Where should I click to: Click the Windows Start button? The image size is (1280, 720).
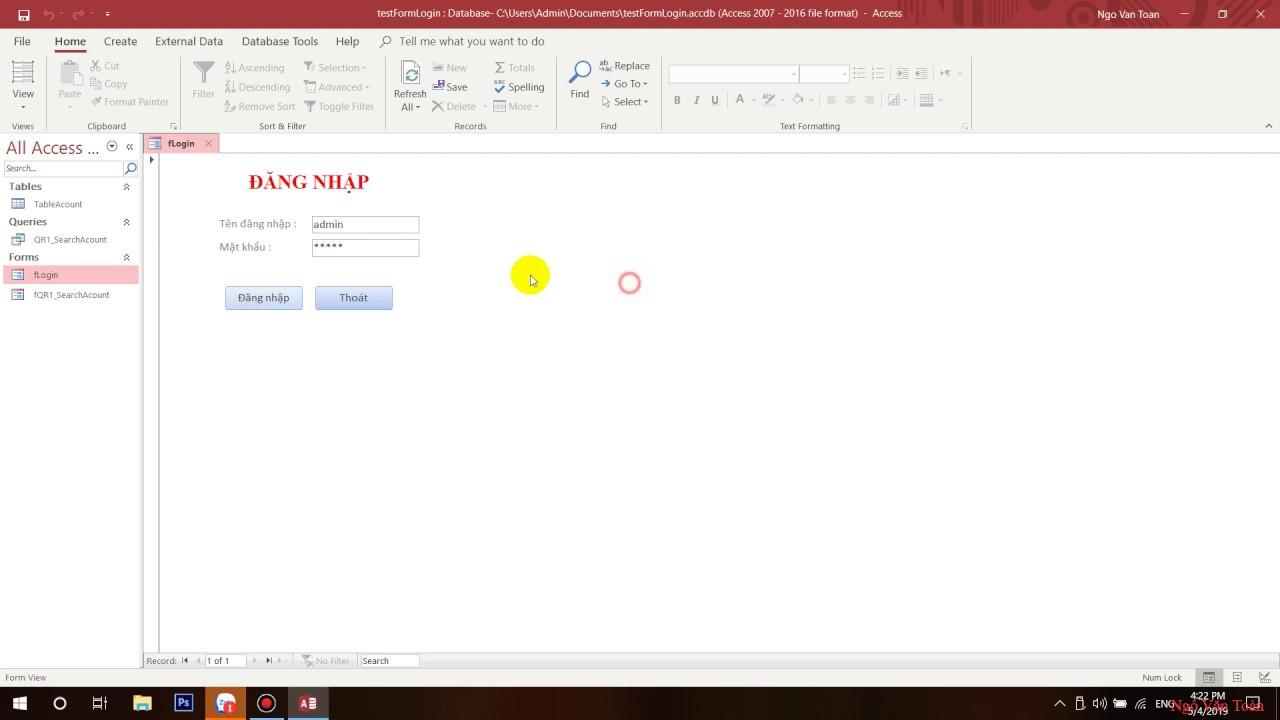coord(19,703)
